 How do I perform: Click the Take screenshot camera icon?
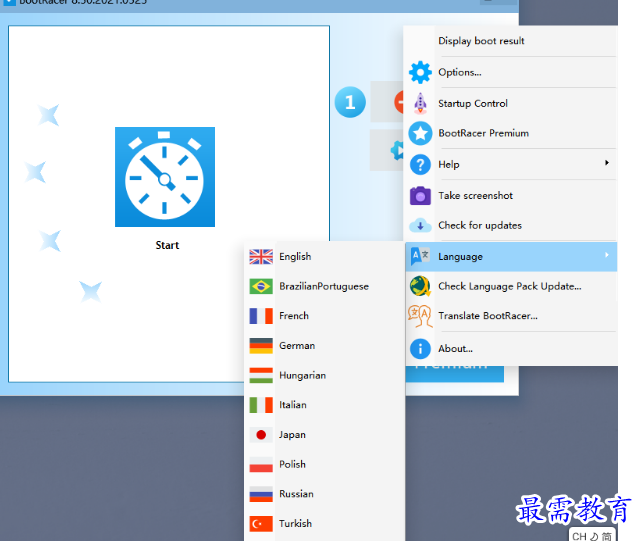coord(420,196)
